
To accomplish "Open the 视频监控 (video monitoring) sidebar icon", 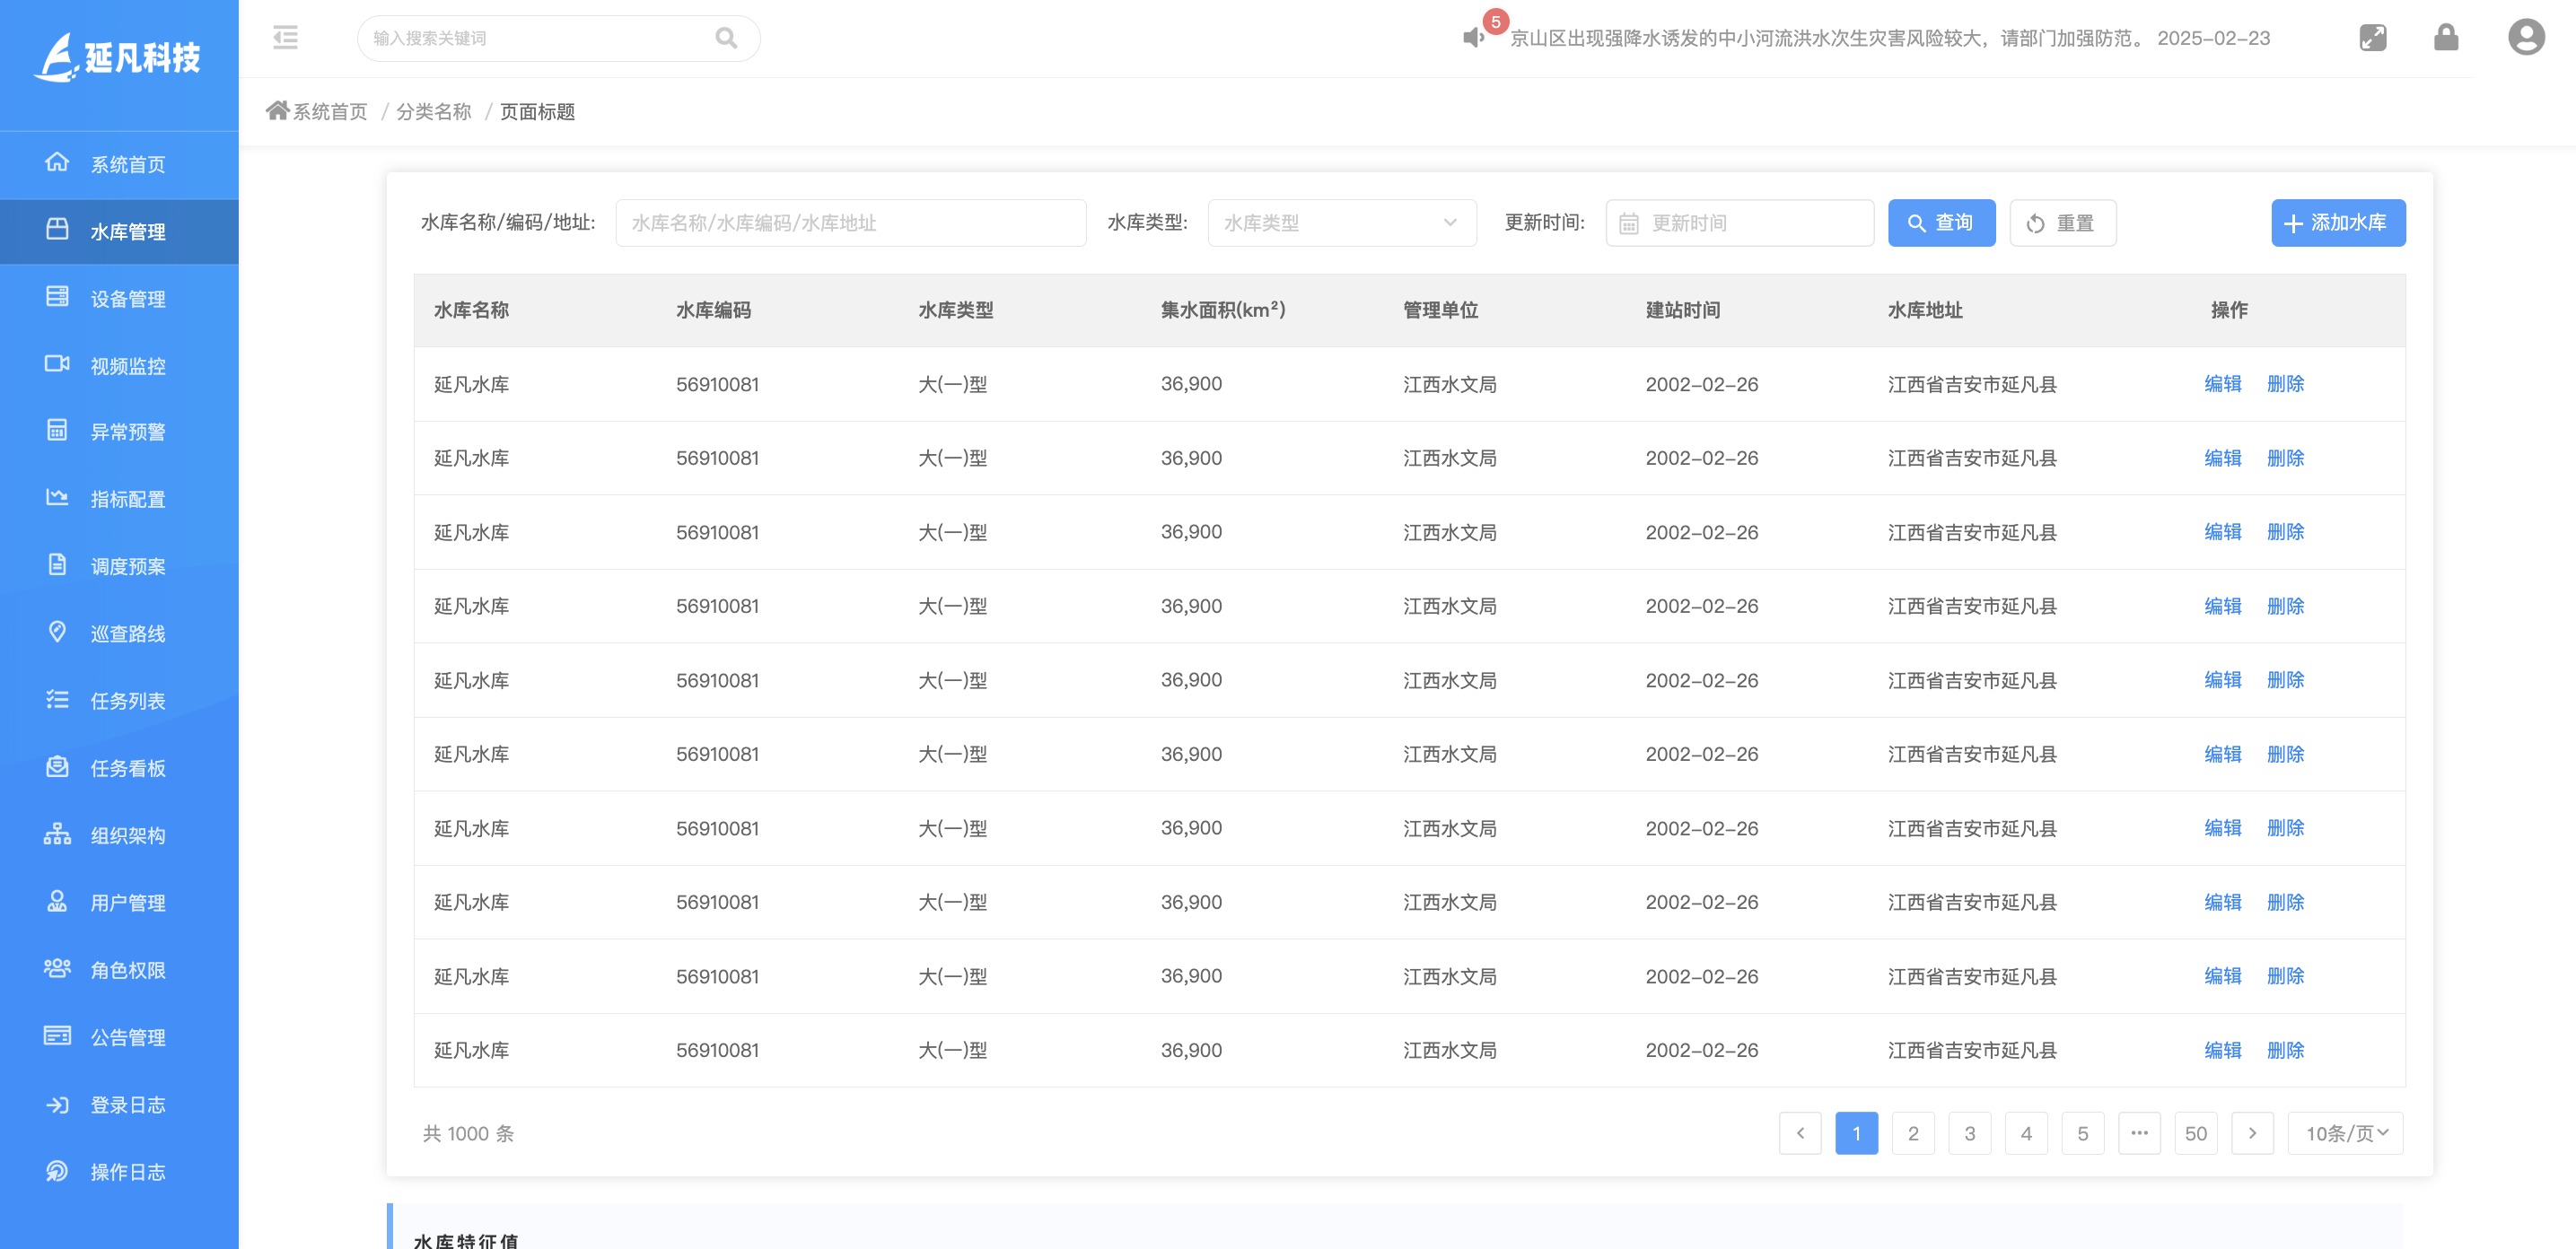I will click(57, 365).
